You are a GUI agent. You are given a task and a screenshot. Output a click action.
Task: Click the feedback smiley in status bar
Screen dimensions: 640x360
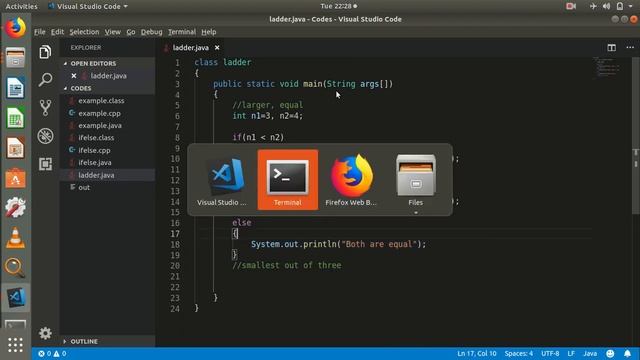point(610,353)
